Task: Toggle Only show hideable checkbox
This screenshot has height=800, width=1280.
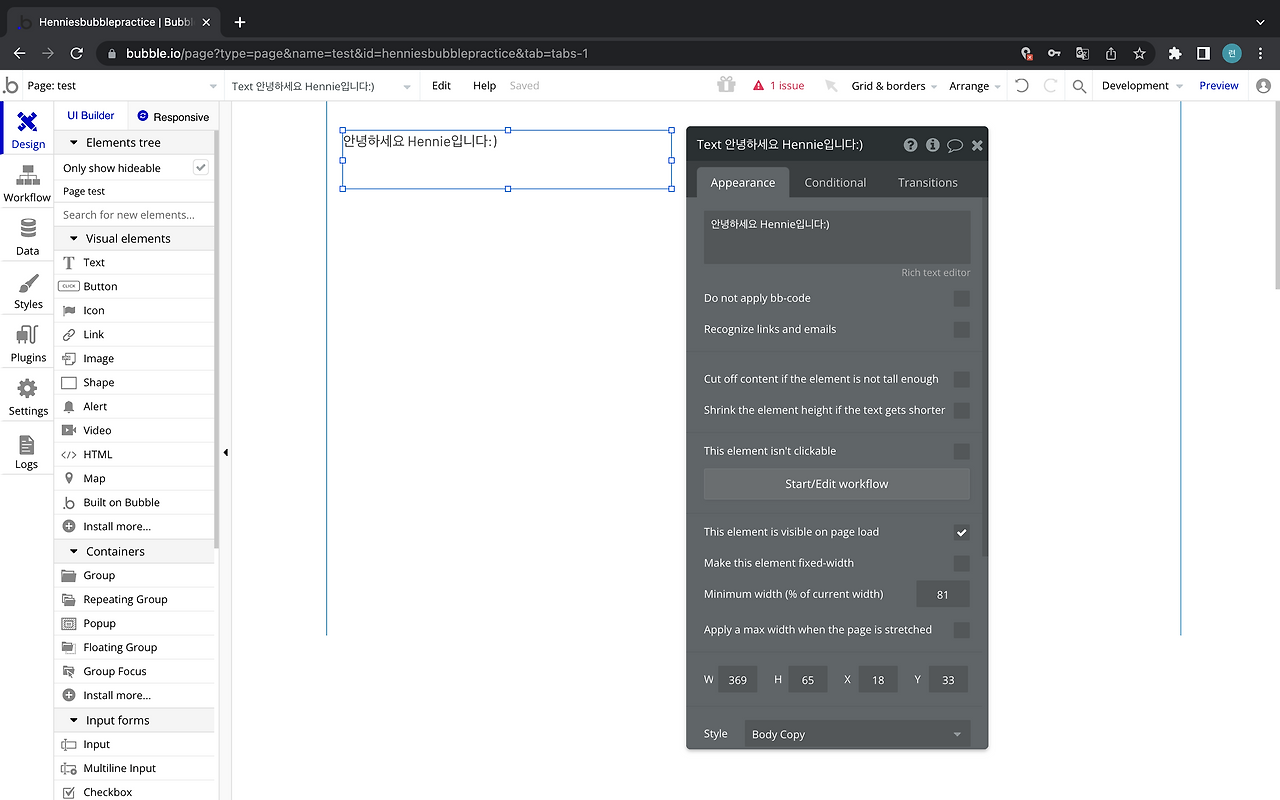Action: (201, 168)
